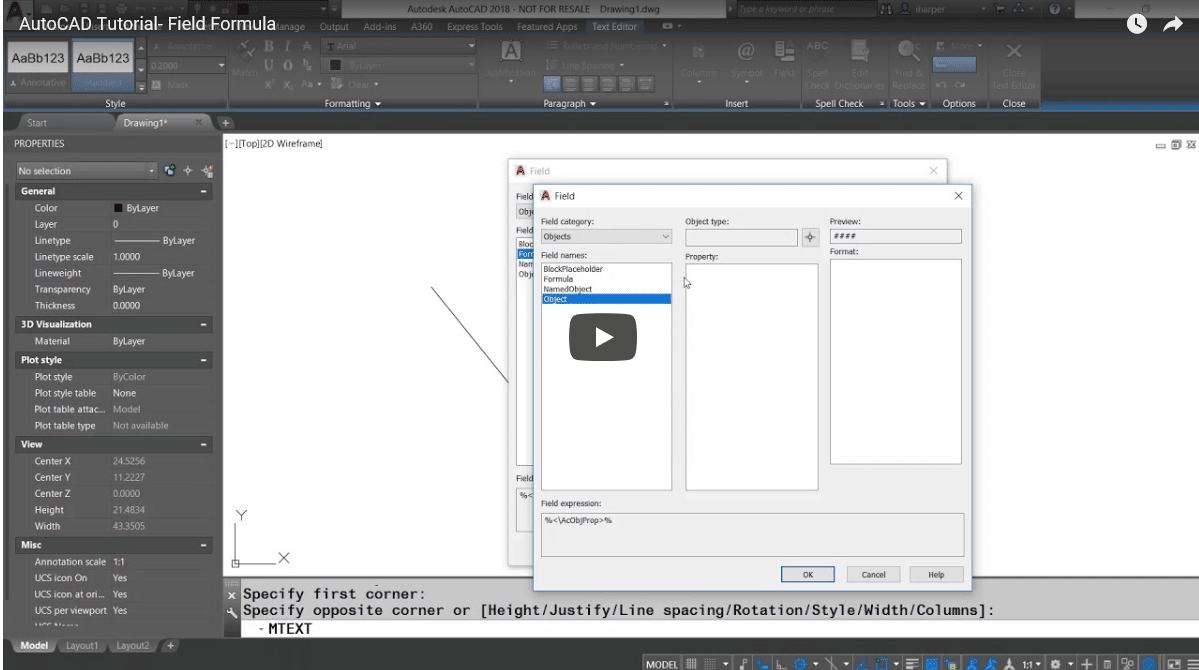Toggle text Mask option
1199x670 pixels.
171,84
